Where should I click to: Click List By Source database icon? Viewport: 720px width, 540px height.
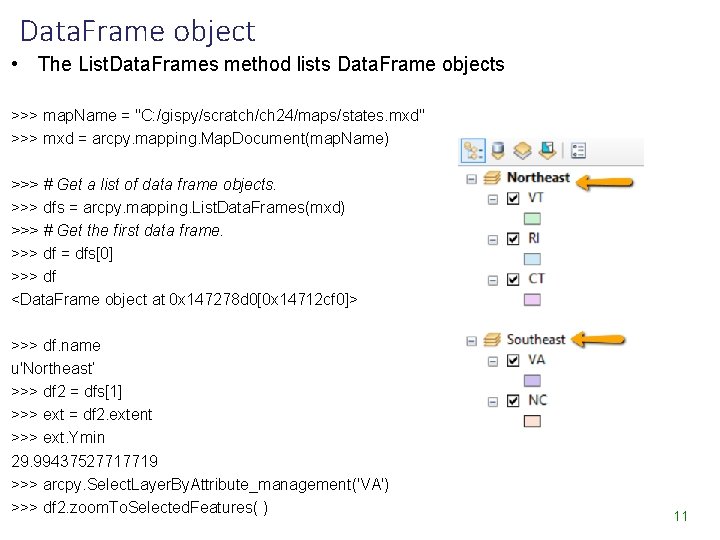click(497, 151)
